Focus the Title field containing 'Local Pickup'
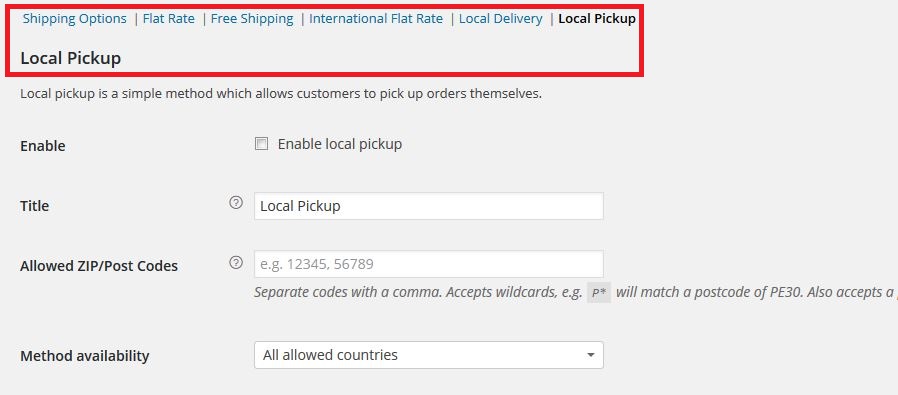This screenshot has height=395, width=898. point(428,206)
